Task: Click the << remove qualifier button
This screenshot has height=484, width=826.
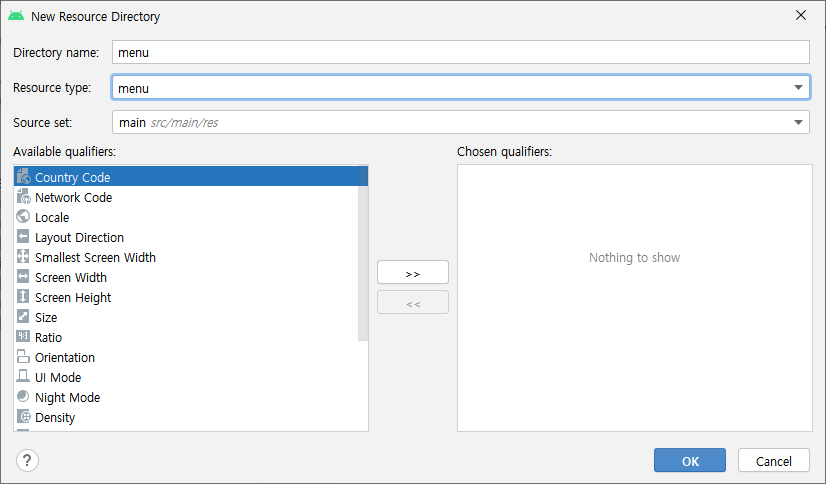Action: [412, 302]
